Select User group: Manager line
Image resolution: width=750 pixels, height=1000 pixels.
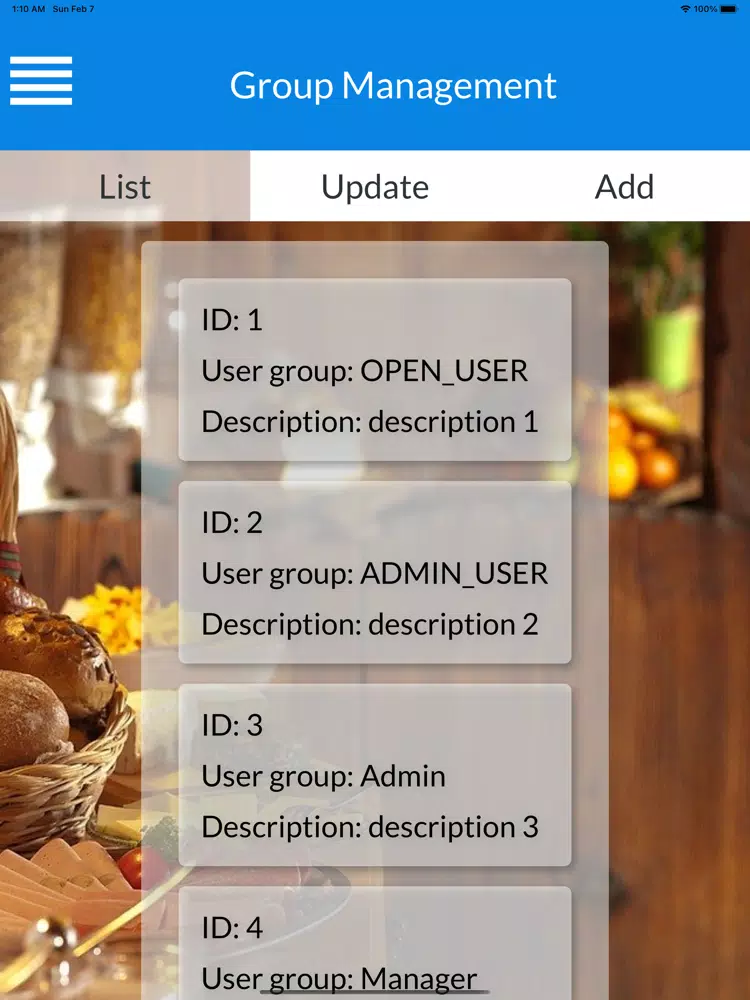(339, 979)
